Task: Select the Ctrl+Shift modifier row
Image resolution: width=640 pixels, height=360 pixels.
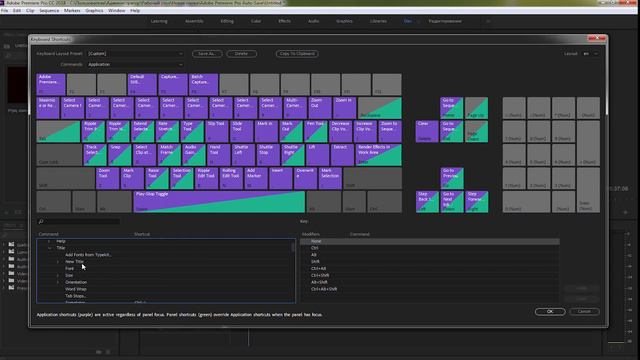Action: (x=430, y=276)
